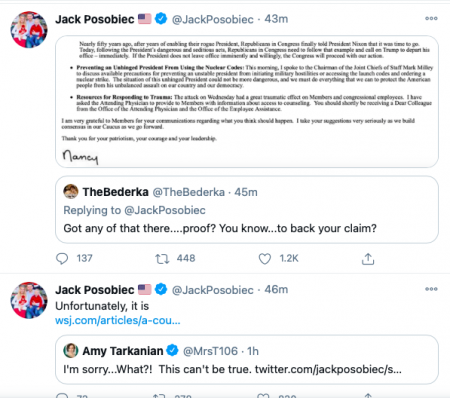450x398 pixels.
Task: Open the Nancy letter image attachment
Action: click(x=247, y=101)
